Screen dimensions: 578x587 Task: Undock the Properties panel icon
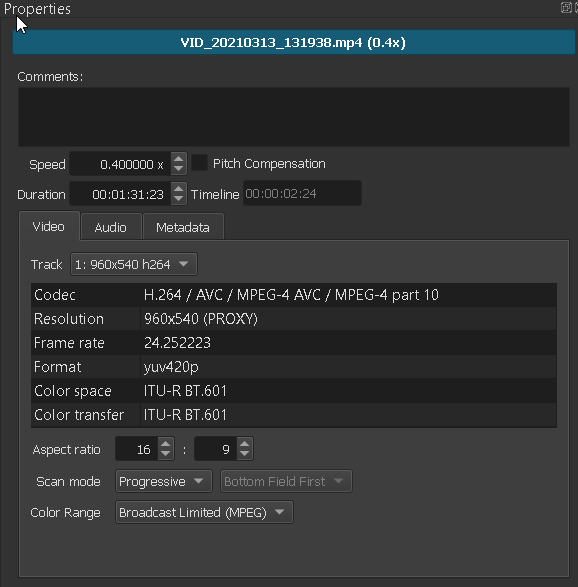pyautogui.click(x=566, y=7)
